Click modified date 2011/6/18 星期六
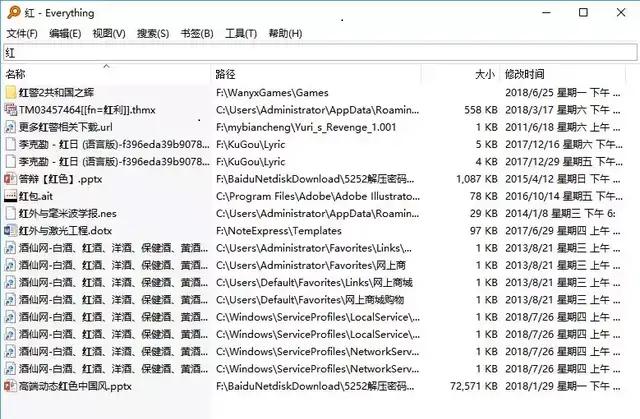This screenshot has height=419, width=640. pos(562,127)
